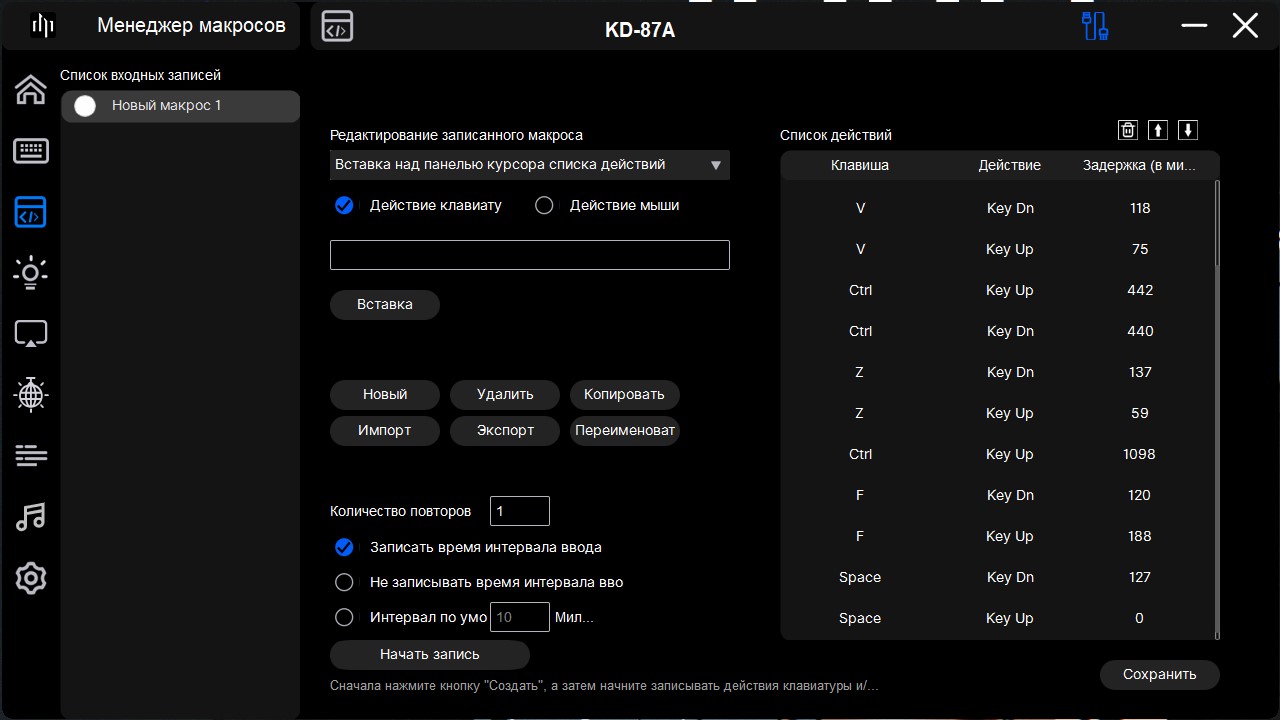The image size is (1280, 720).
Task: Open the gear settings sidebar icon
Action: 31,578
